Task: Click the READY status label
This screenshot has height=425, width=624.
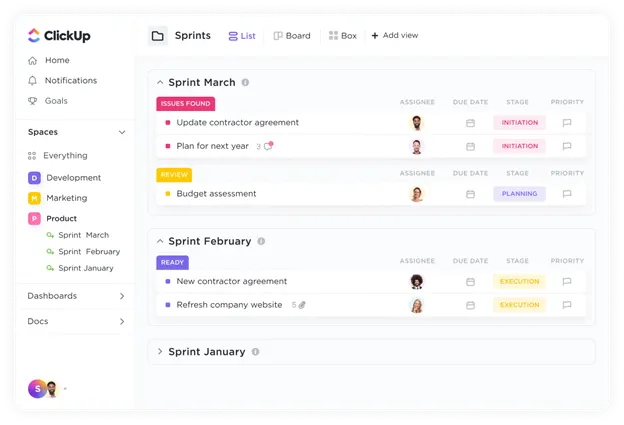Action: (x=172, y=262)
